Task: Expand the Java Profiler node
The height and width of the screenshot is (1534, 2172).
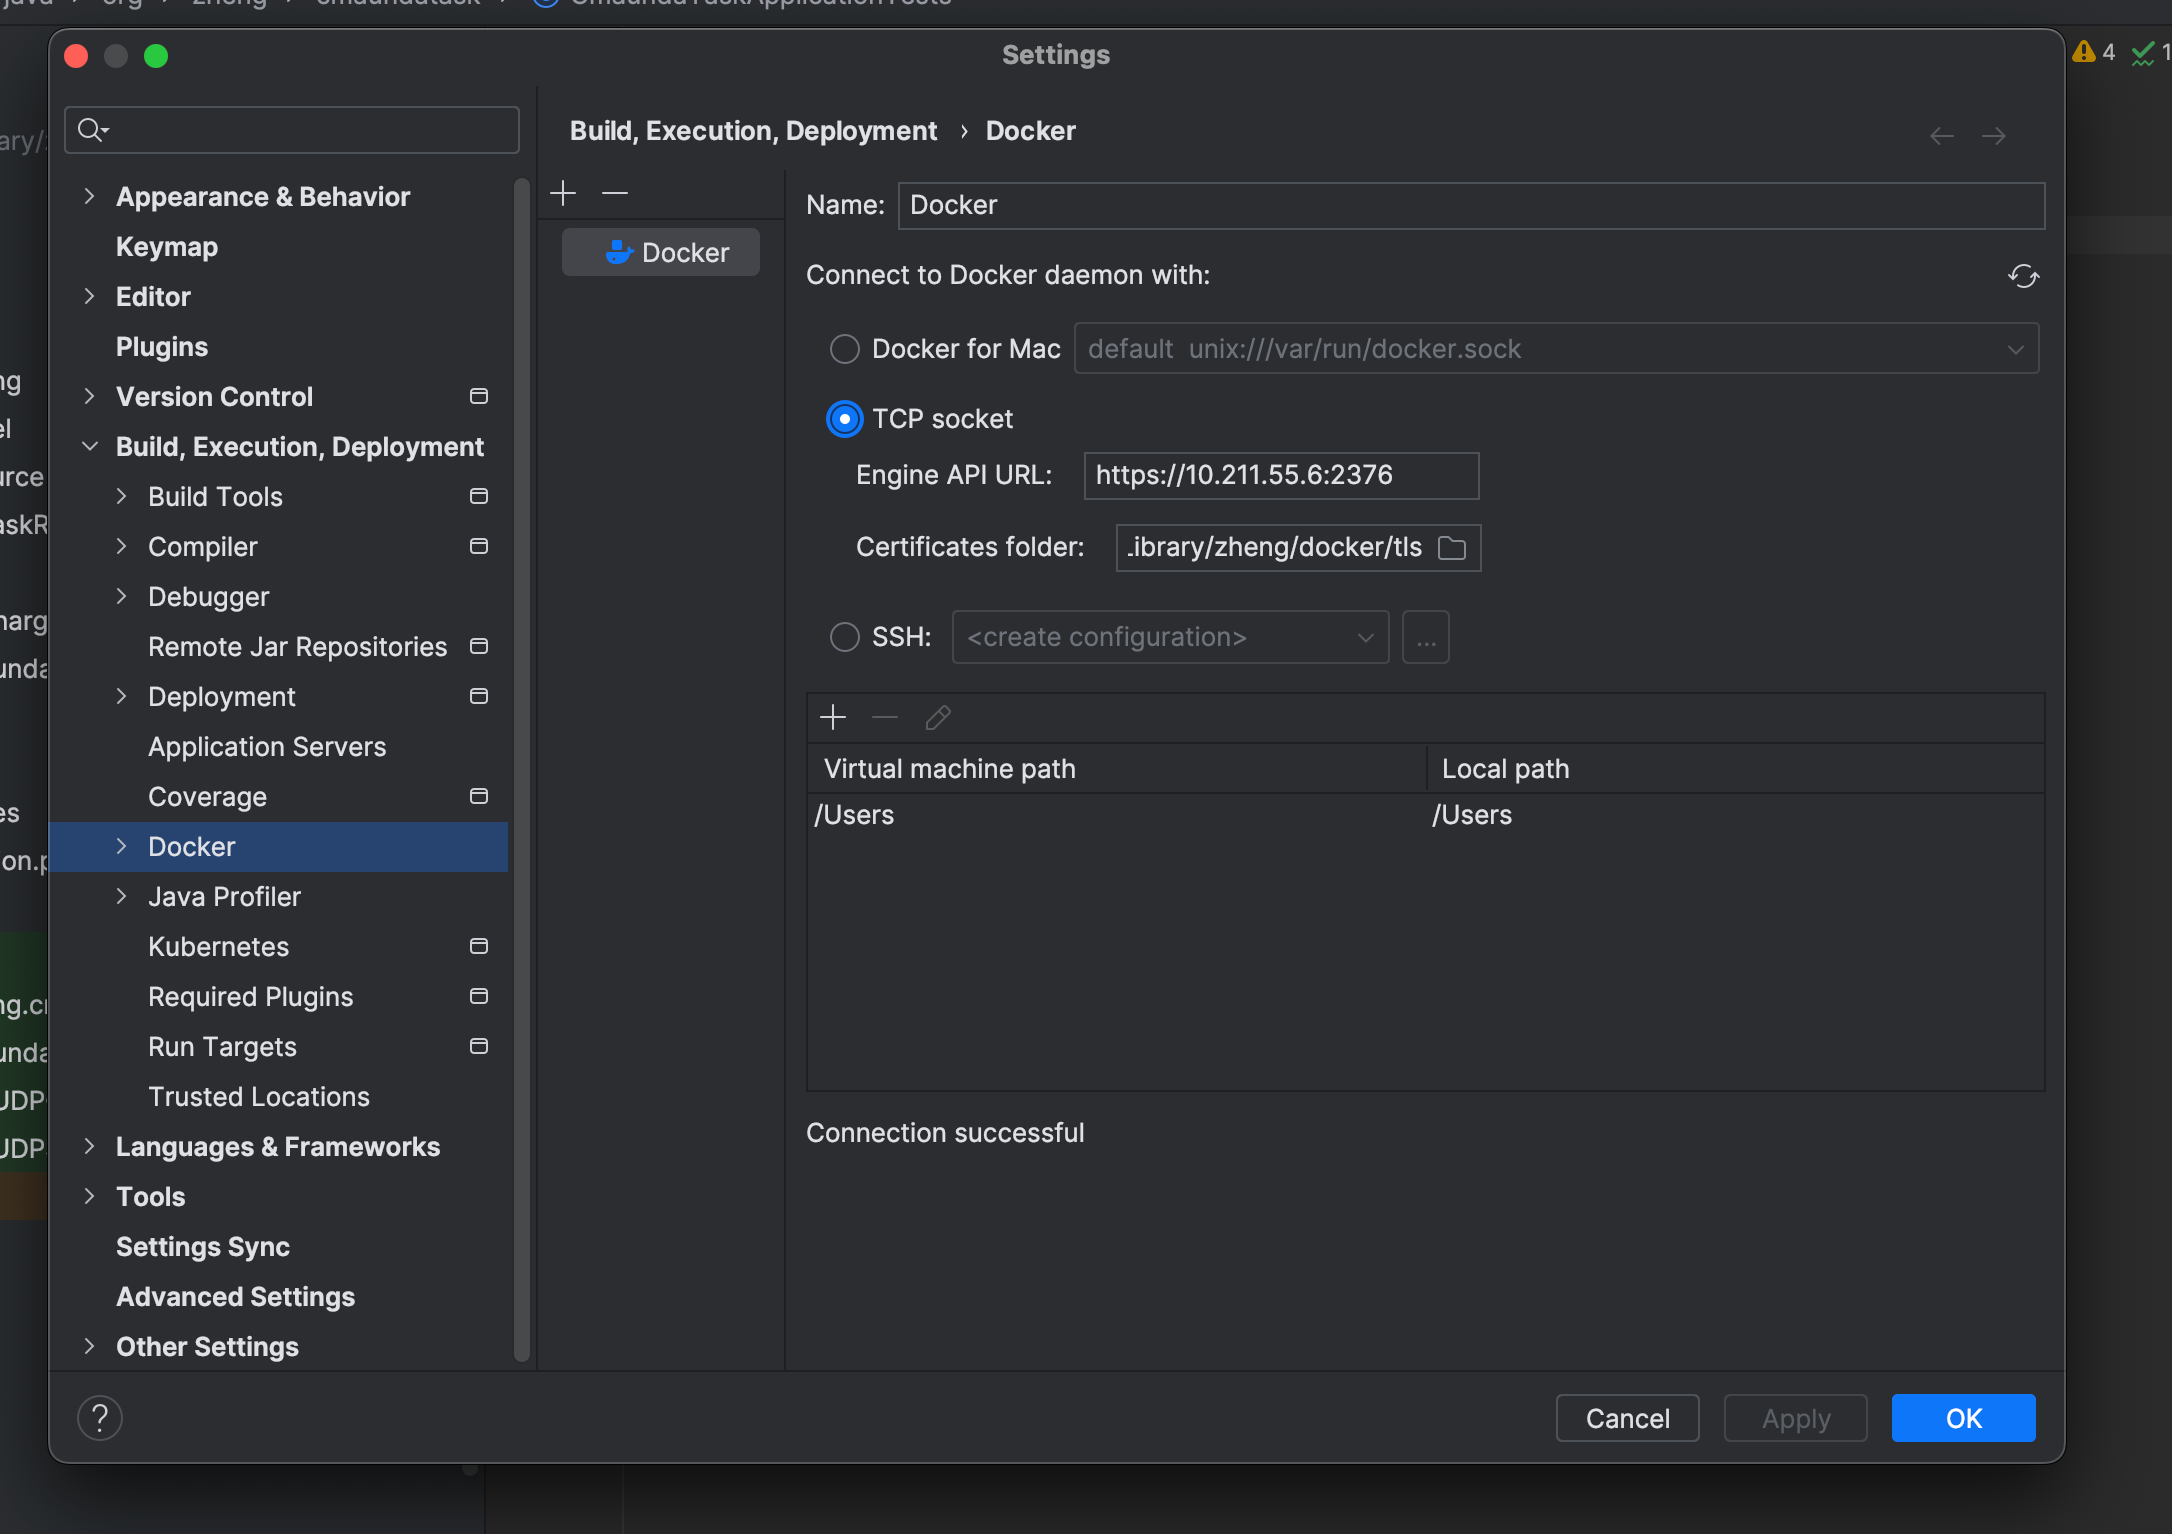Action: (121, 896)
